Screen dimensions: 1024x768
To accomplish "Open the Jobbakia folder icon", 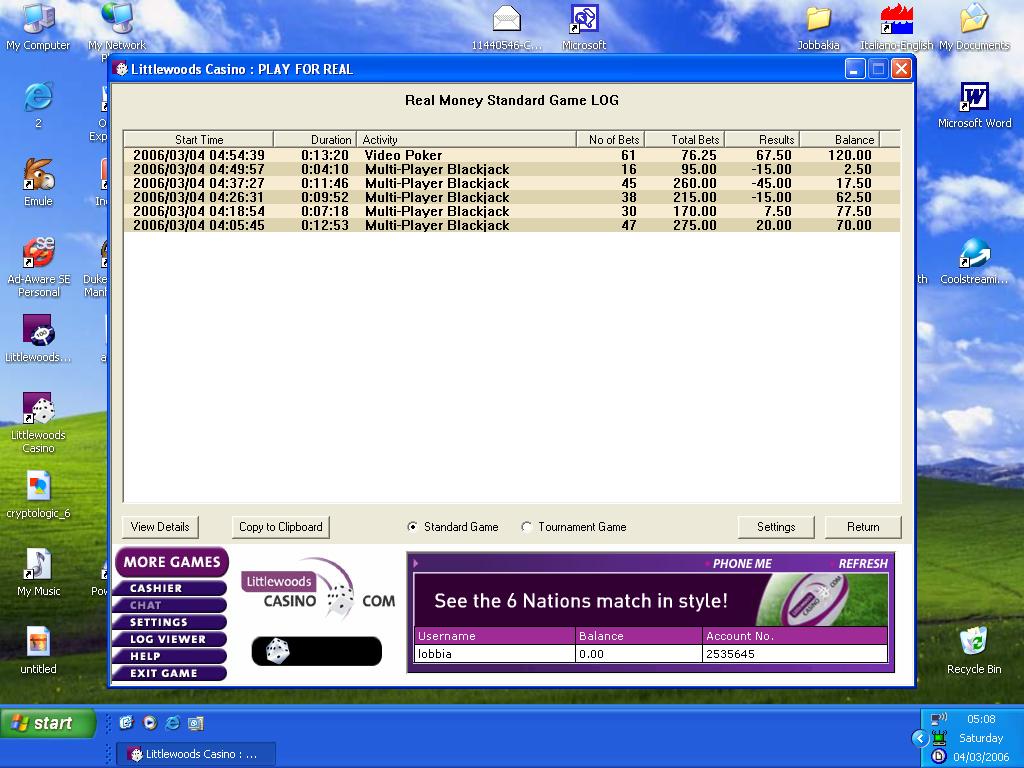I will (x=818, y=26).
